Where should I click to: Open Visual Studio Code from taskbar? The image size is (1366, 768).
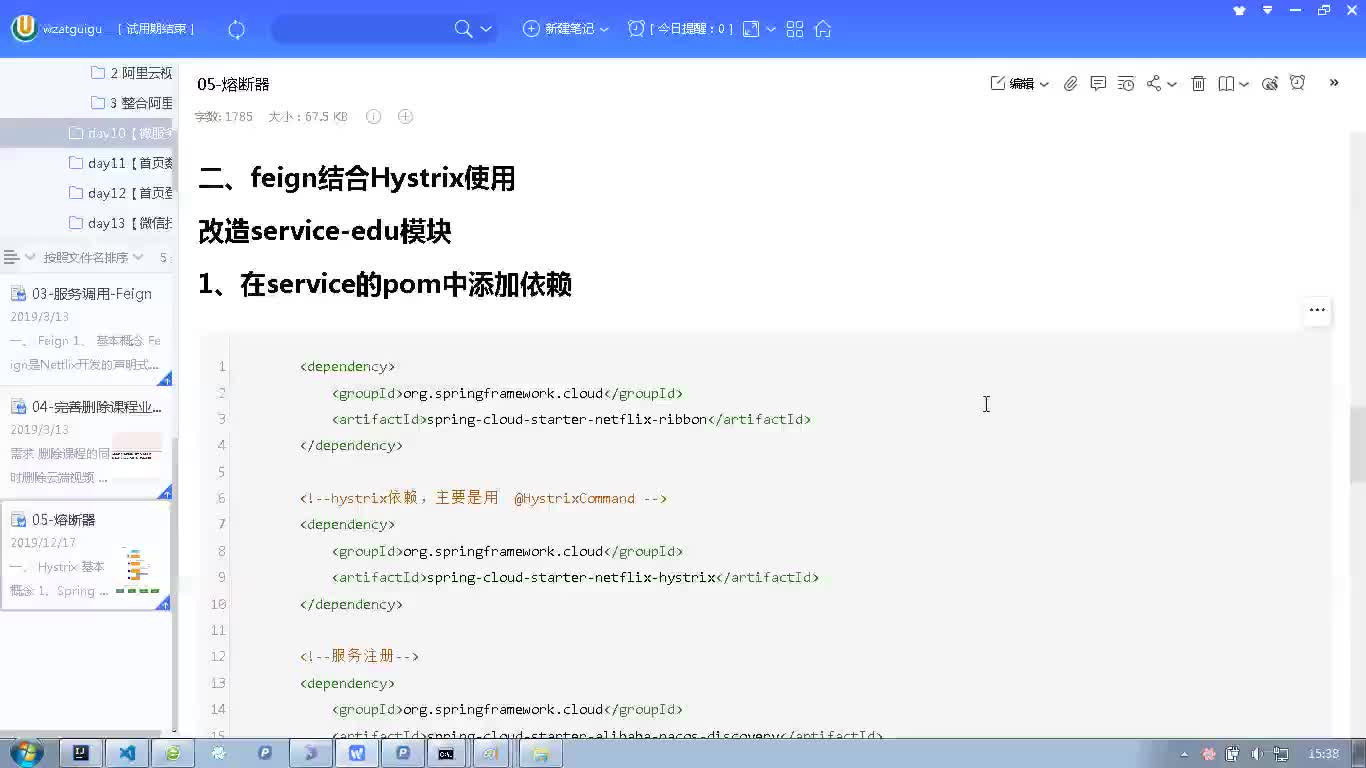click(127, 753)
